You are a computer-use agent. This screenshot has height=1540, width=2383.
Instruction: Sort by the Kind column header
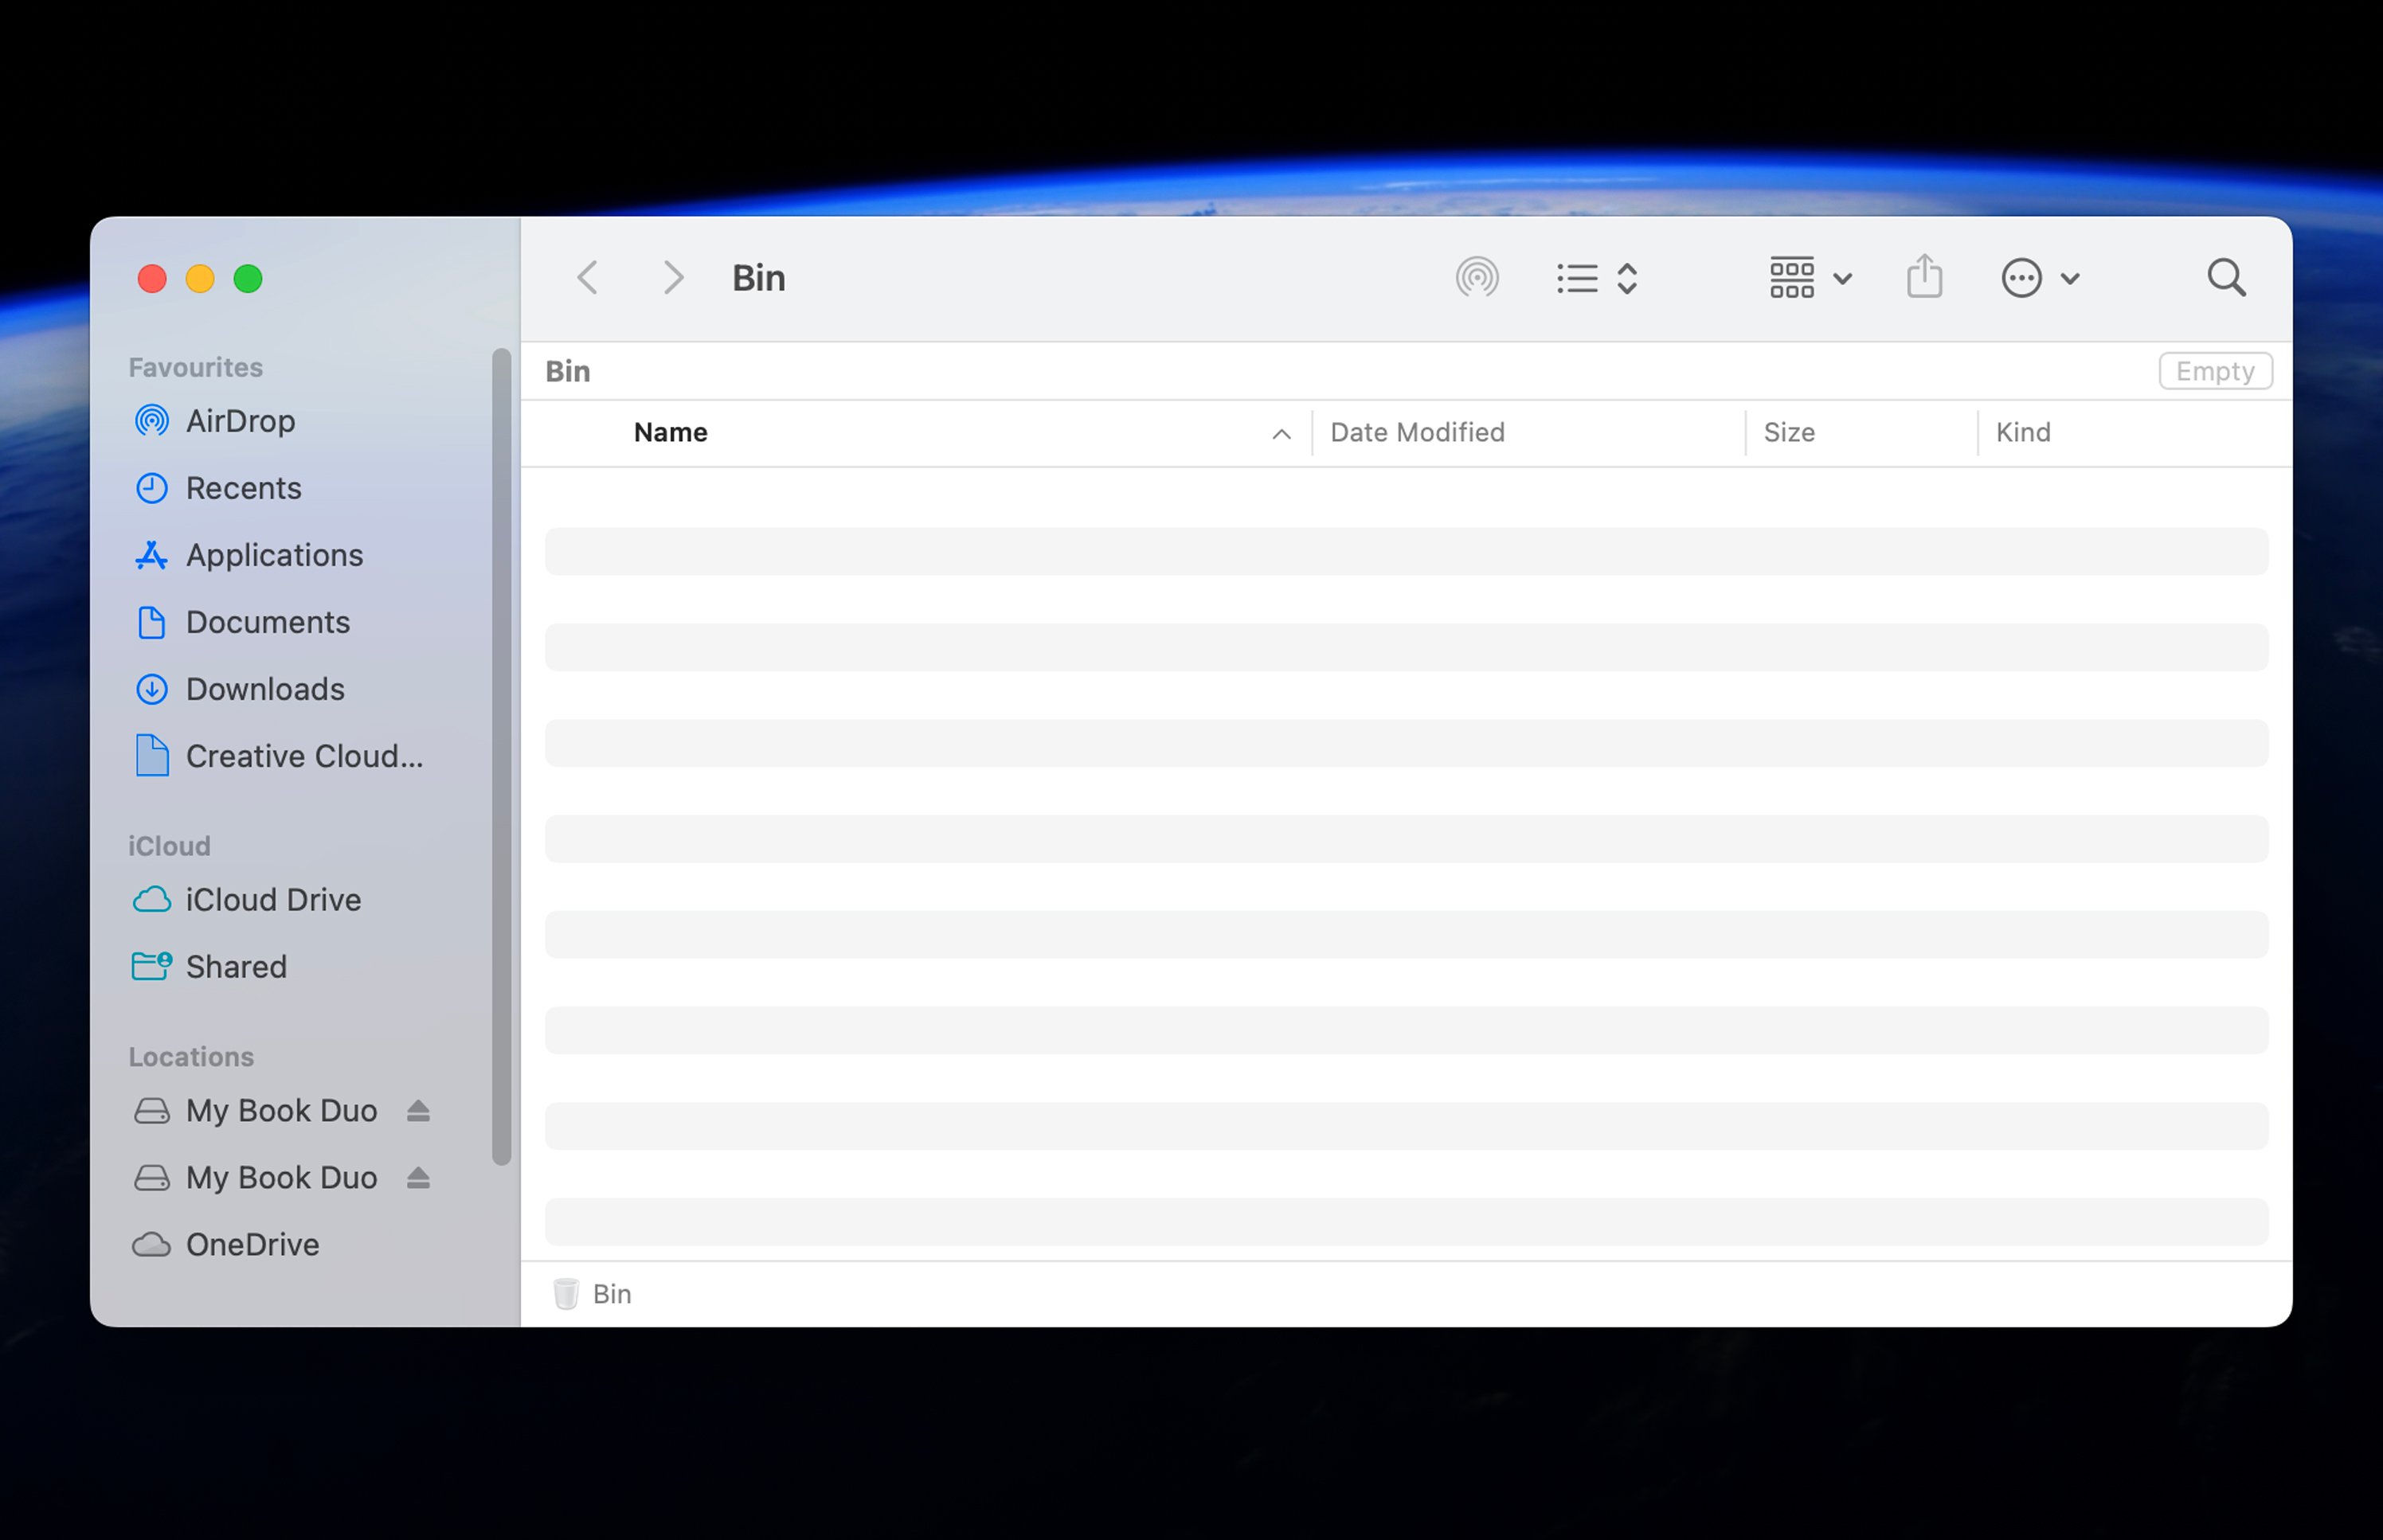2022,432
